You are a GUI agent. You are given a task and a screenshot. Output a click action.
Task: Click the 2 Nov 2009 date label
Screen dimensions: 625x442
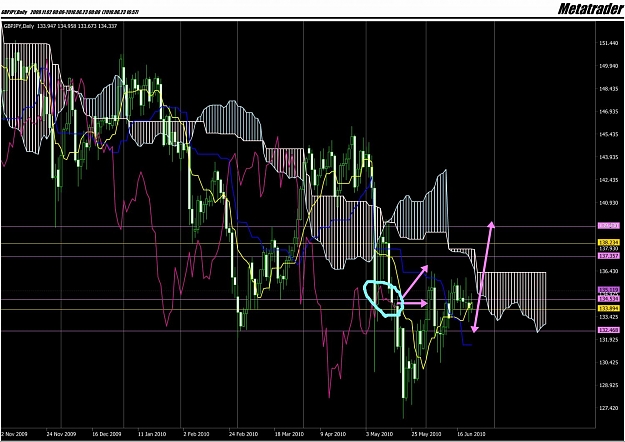click(x=14, y=434)
